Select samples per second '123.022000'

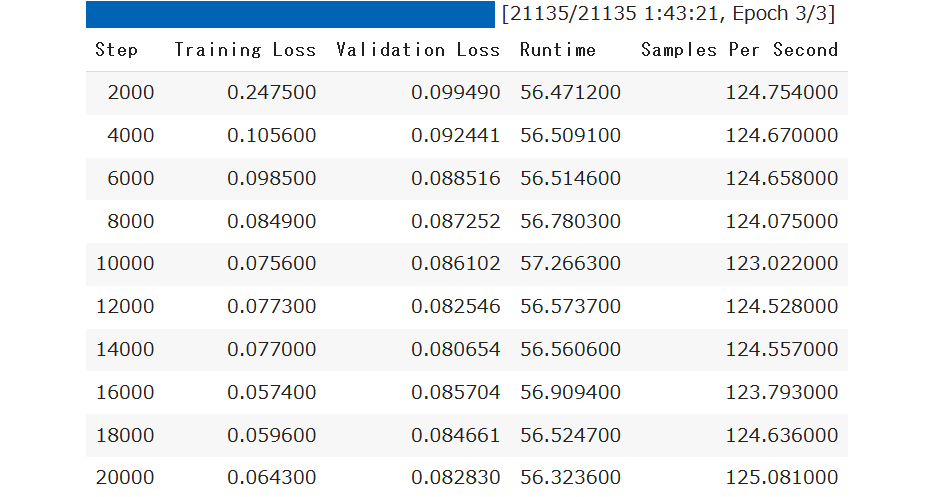tap(782, 264)
